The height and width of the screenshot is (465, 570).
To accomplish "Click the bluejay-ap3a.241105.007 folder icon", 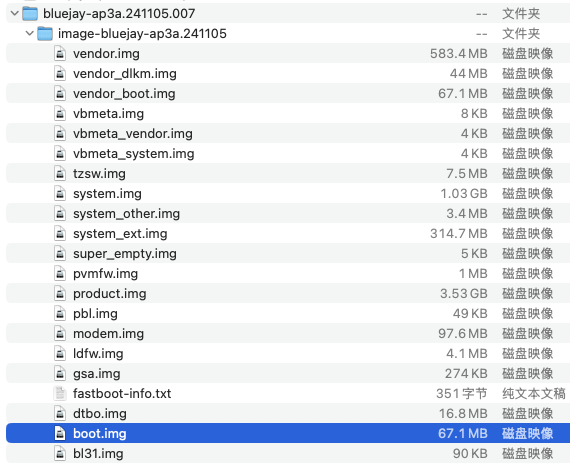I will [30, 13].
